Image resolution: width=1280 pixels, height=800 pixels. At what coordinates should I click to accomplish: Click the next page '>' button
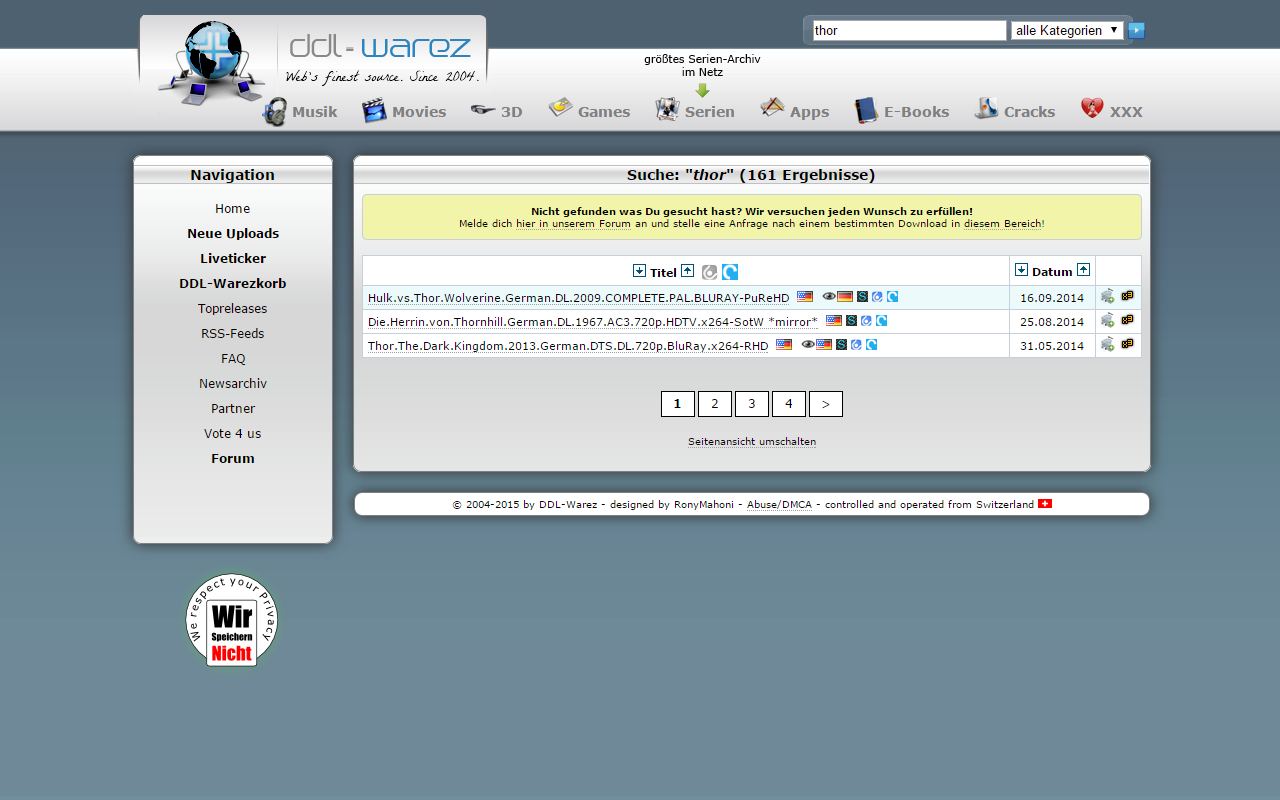826,404
